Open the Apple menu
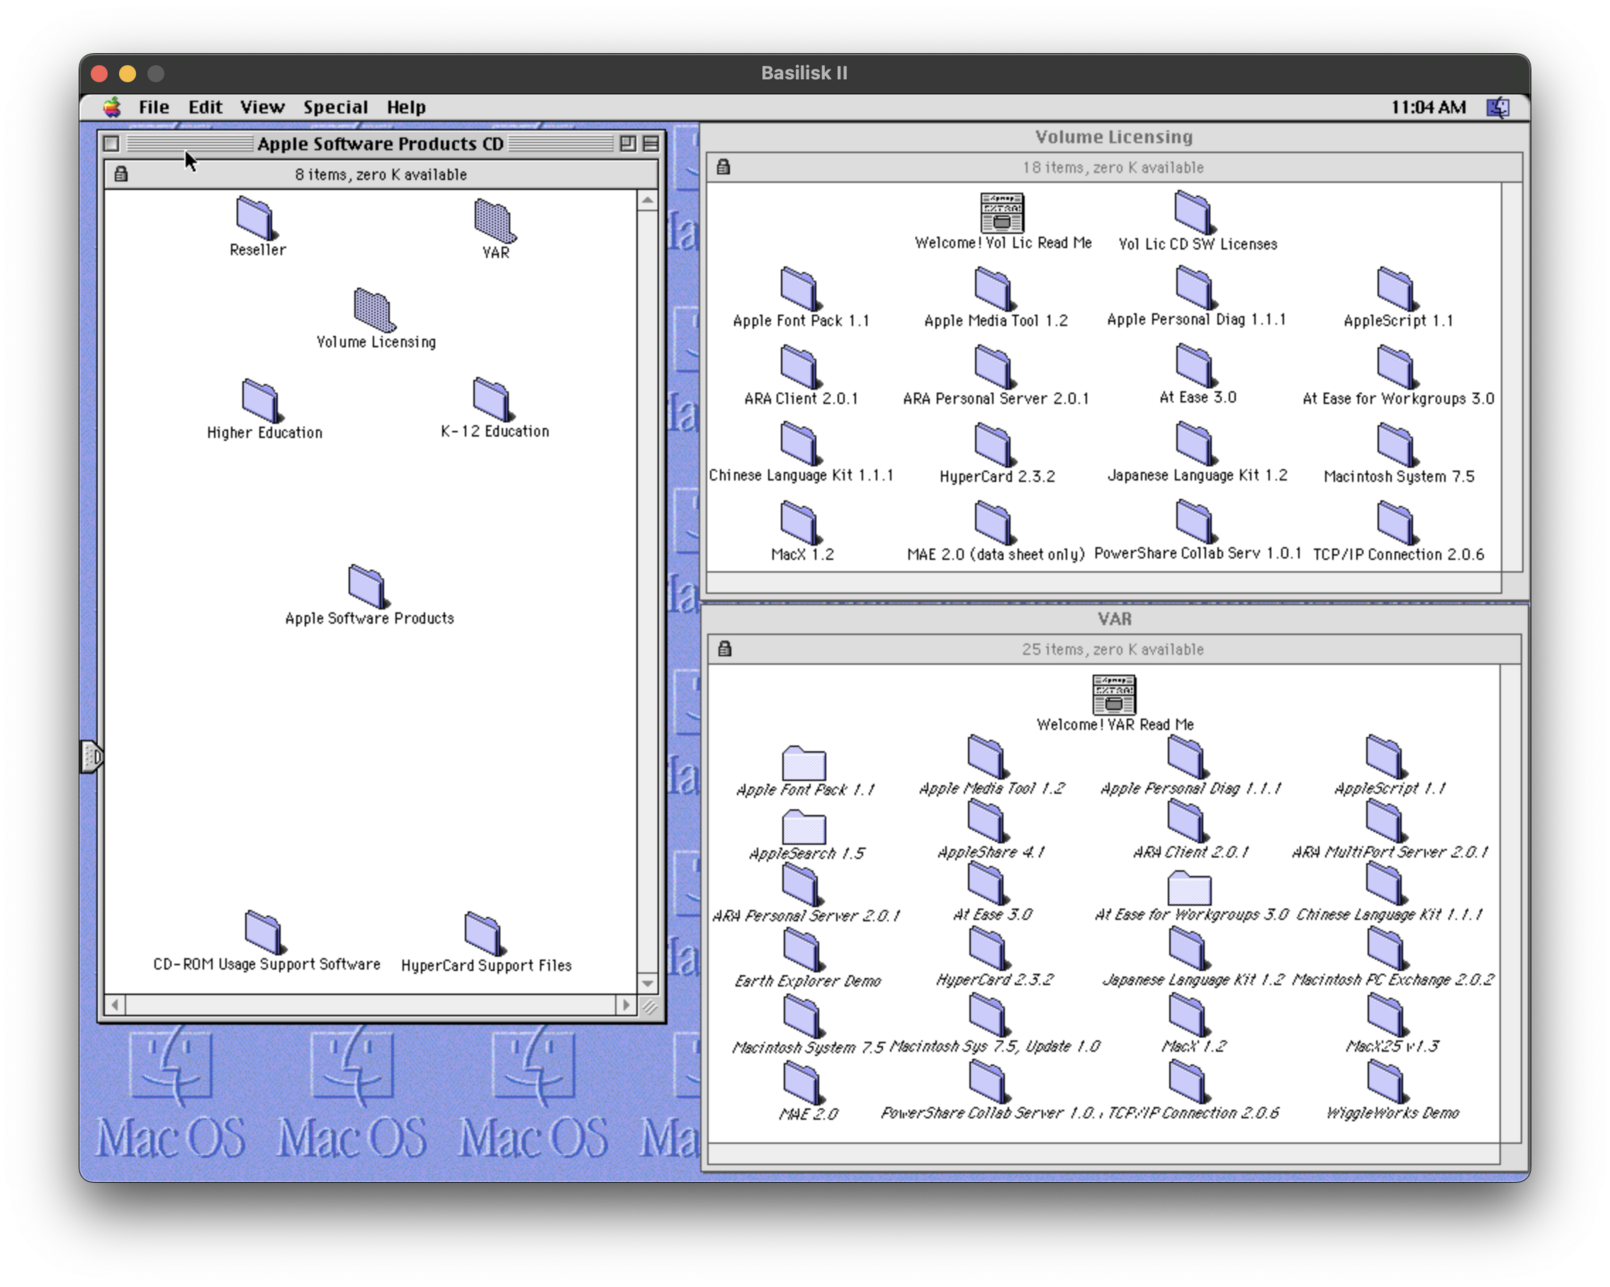This screenshot has height=1287, width=1610. (x=112, y=107)
